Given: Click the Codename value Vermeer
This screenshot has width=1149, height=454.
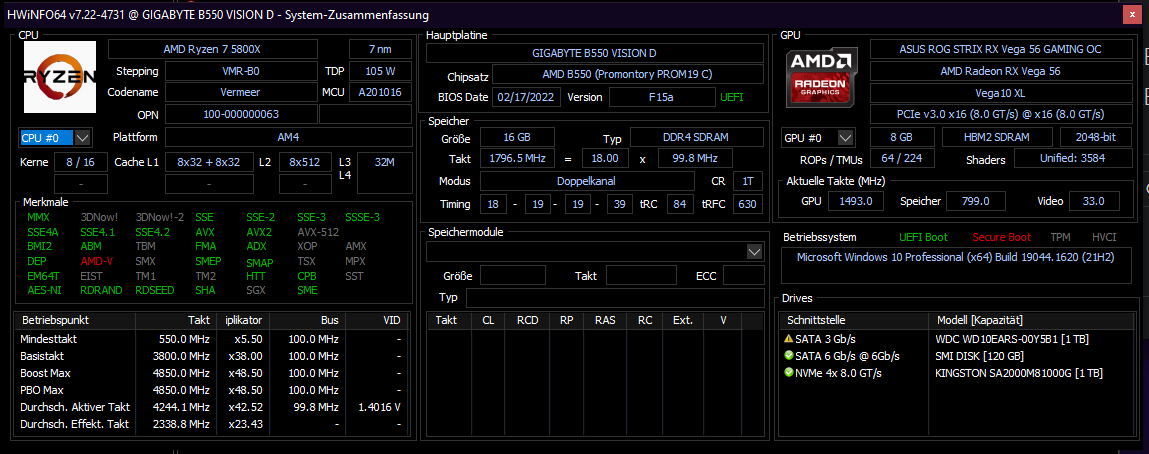Looking at the screenshot, I should (x=240, y=92).
